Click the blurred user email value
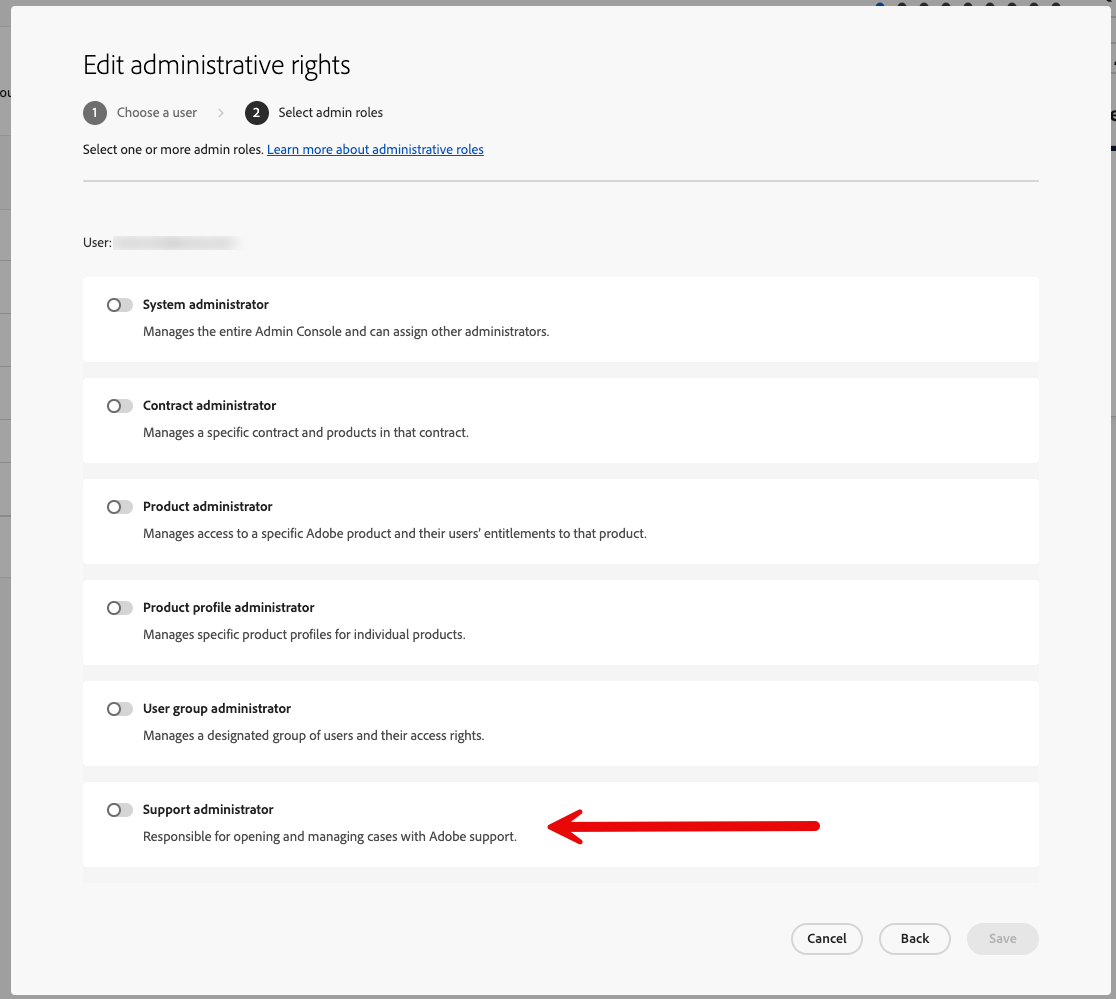Viewport: 1116px width, 999px height. click(x=176, y=243)
